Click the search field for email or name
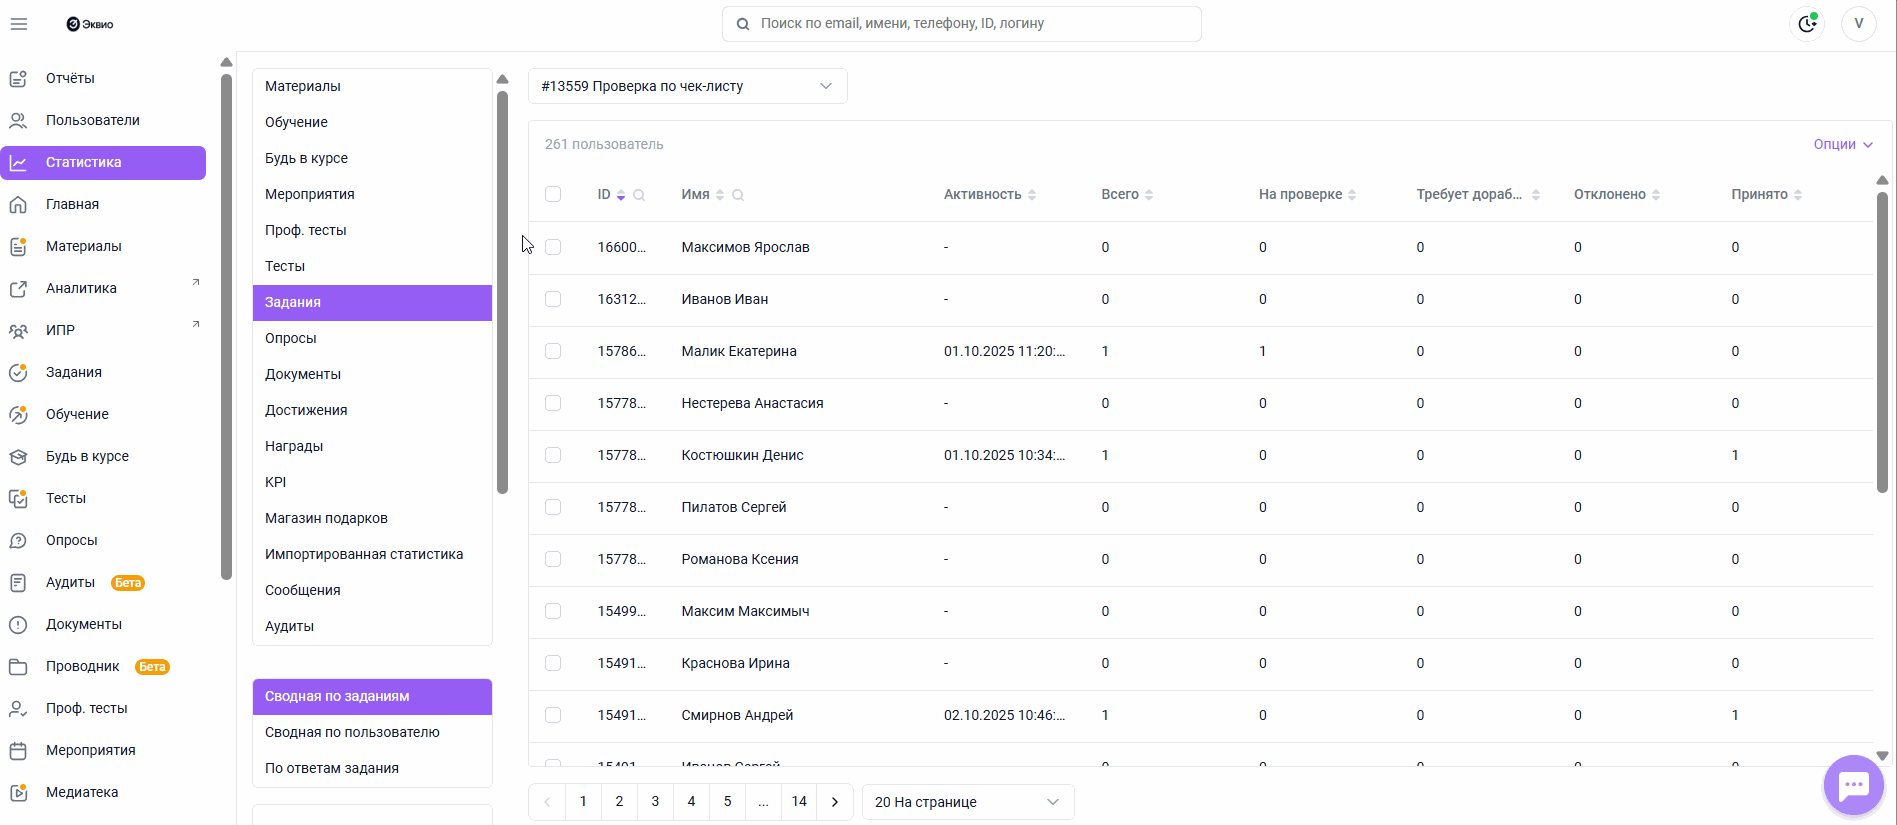 (x=961, y=24)
